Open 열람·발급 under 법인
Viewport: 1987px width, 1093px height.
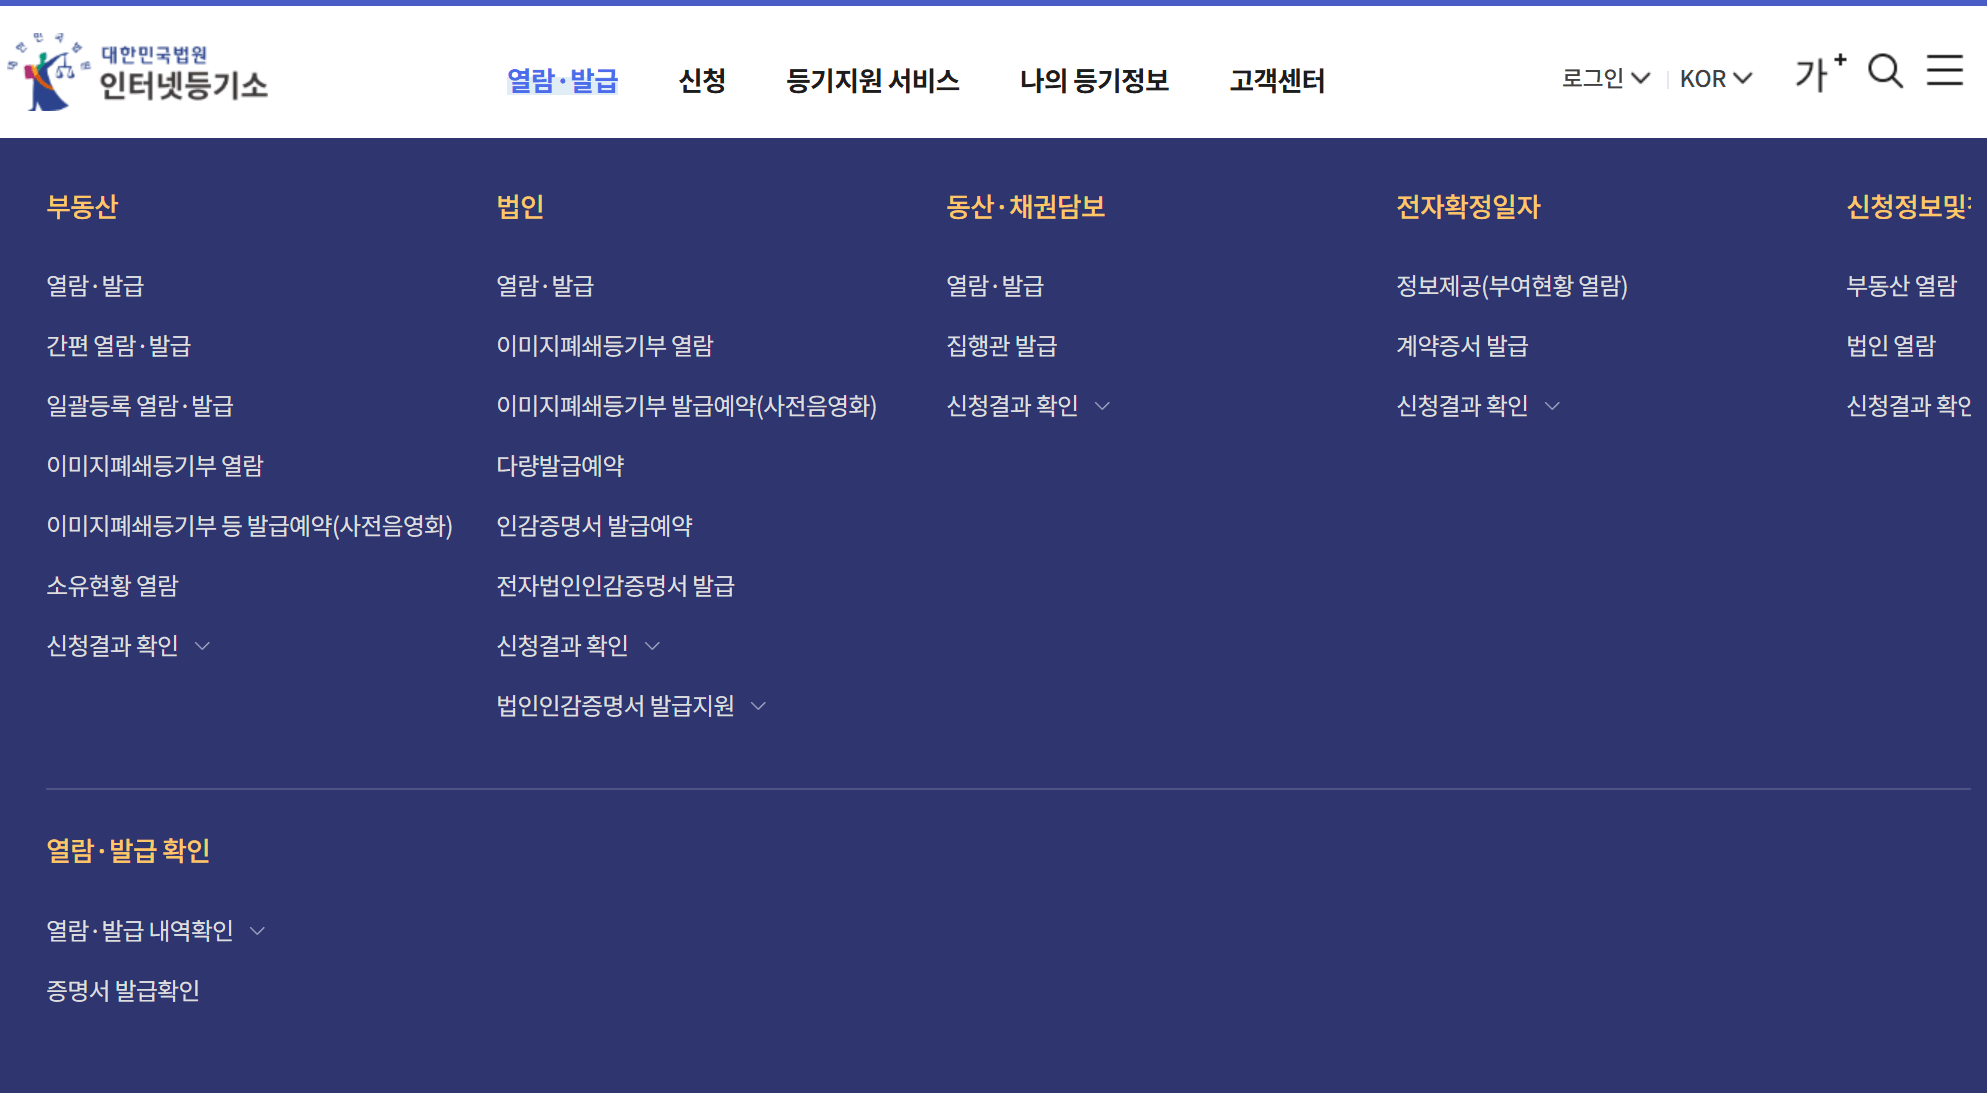point(545,285)
